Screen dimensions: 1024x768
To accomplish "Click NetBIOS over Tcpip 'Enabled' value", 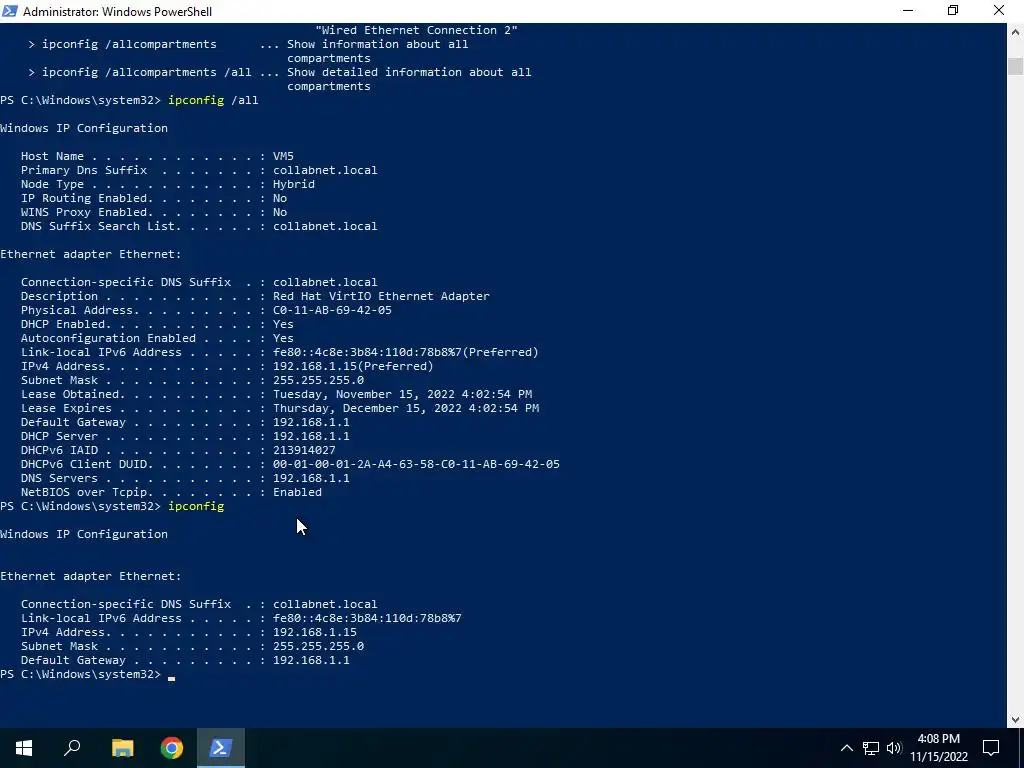I will pos(297,492).
